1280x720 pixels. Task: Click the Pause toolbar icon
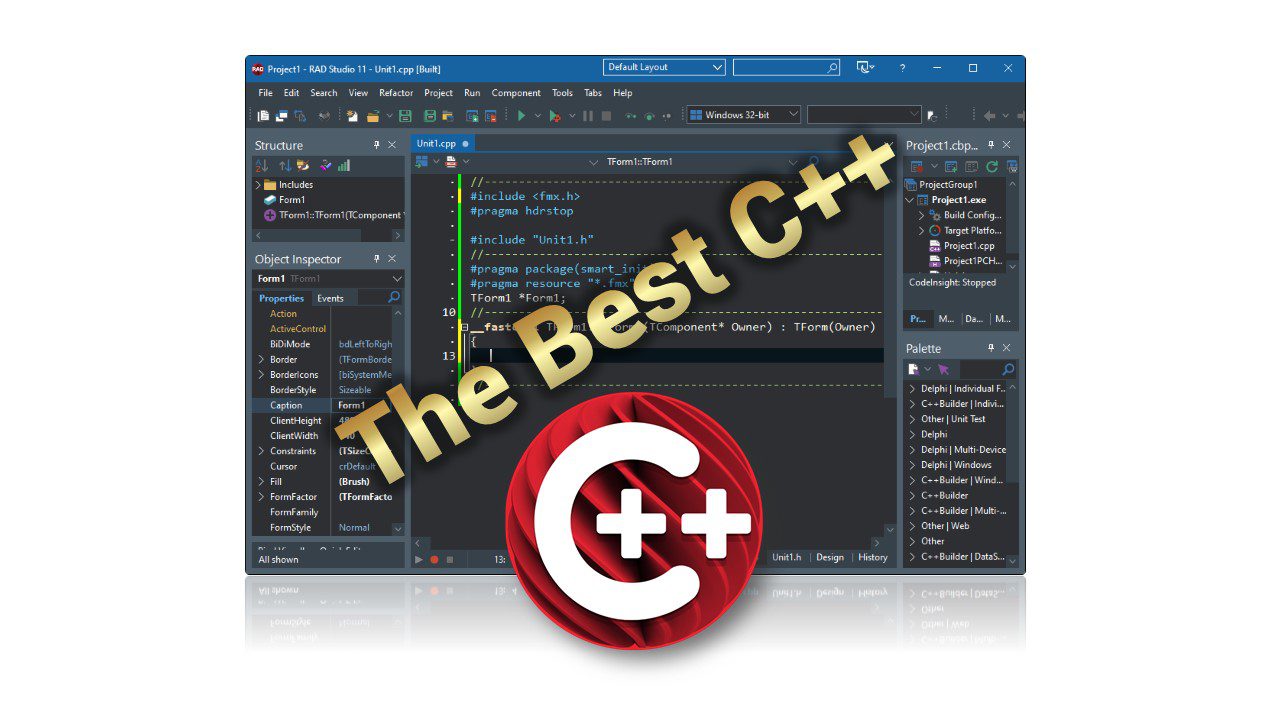point(589,116)
